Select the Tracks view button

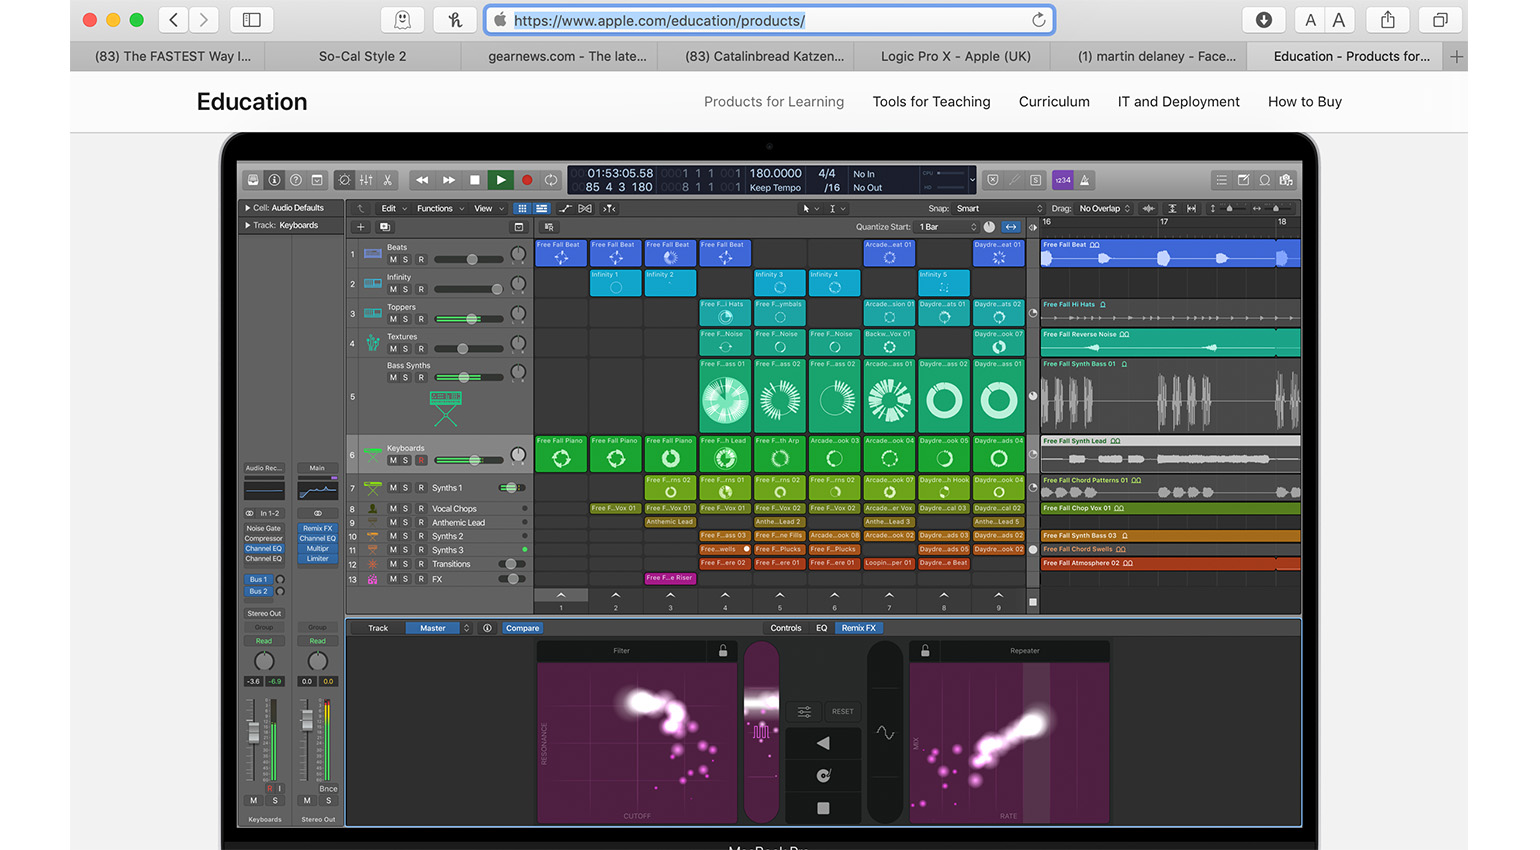(x=541, y=208)
